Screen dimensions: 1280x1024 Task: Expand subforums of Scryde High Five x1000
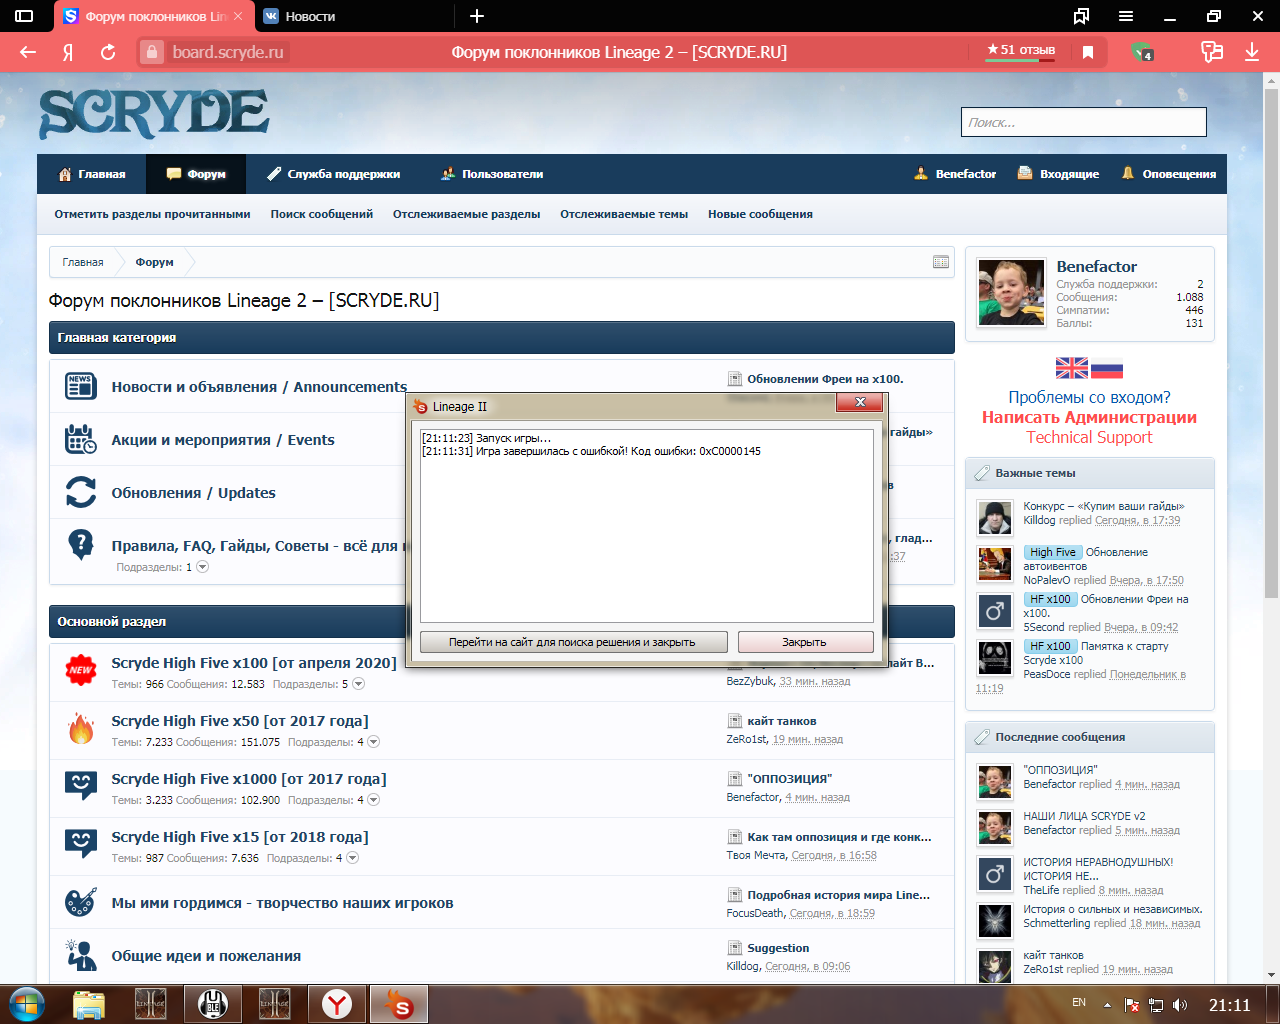pyautogui.click(x=374, y=800)
